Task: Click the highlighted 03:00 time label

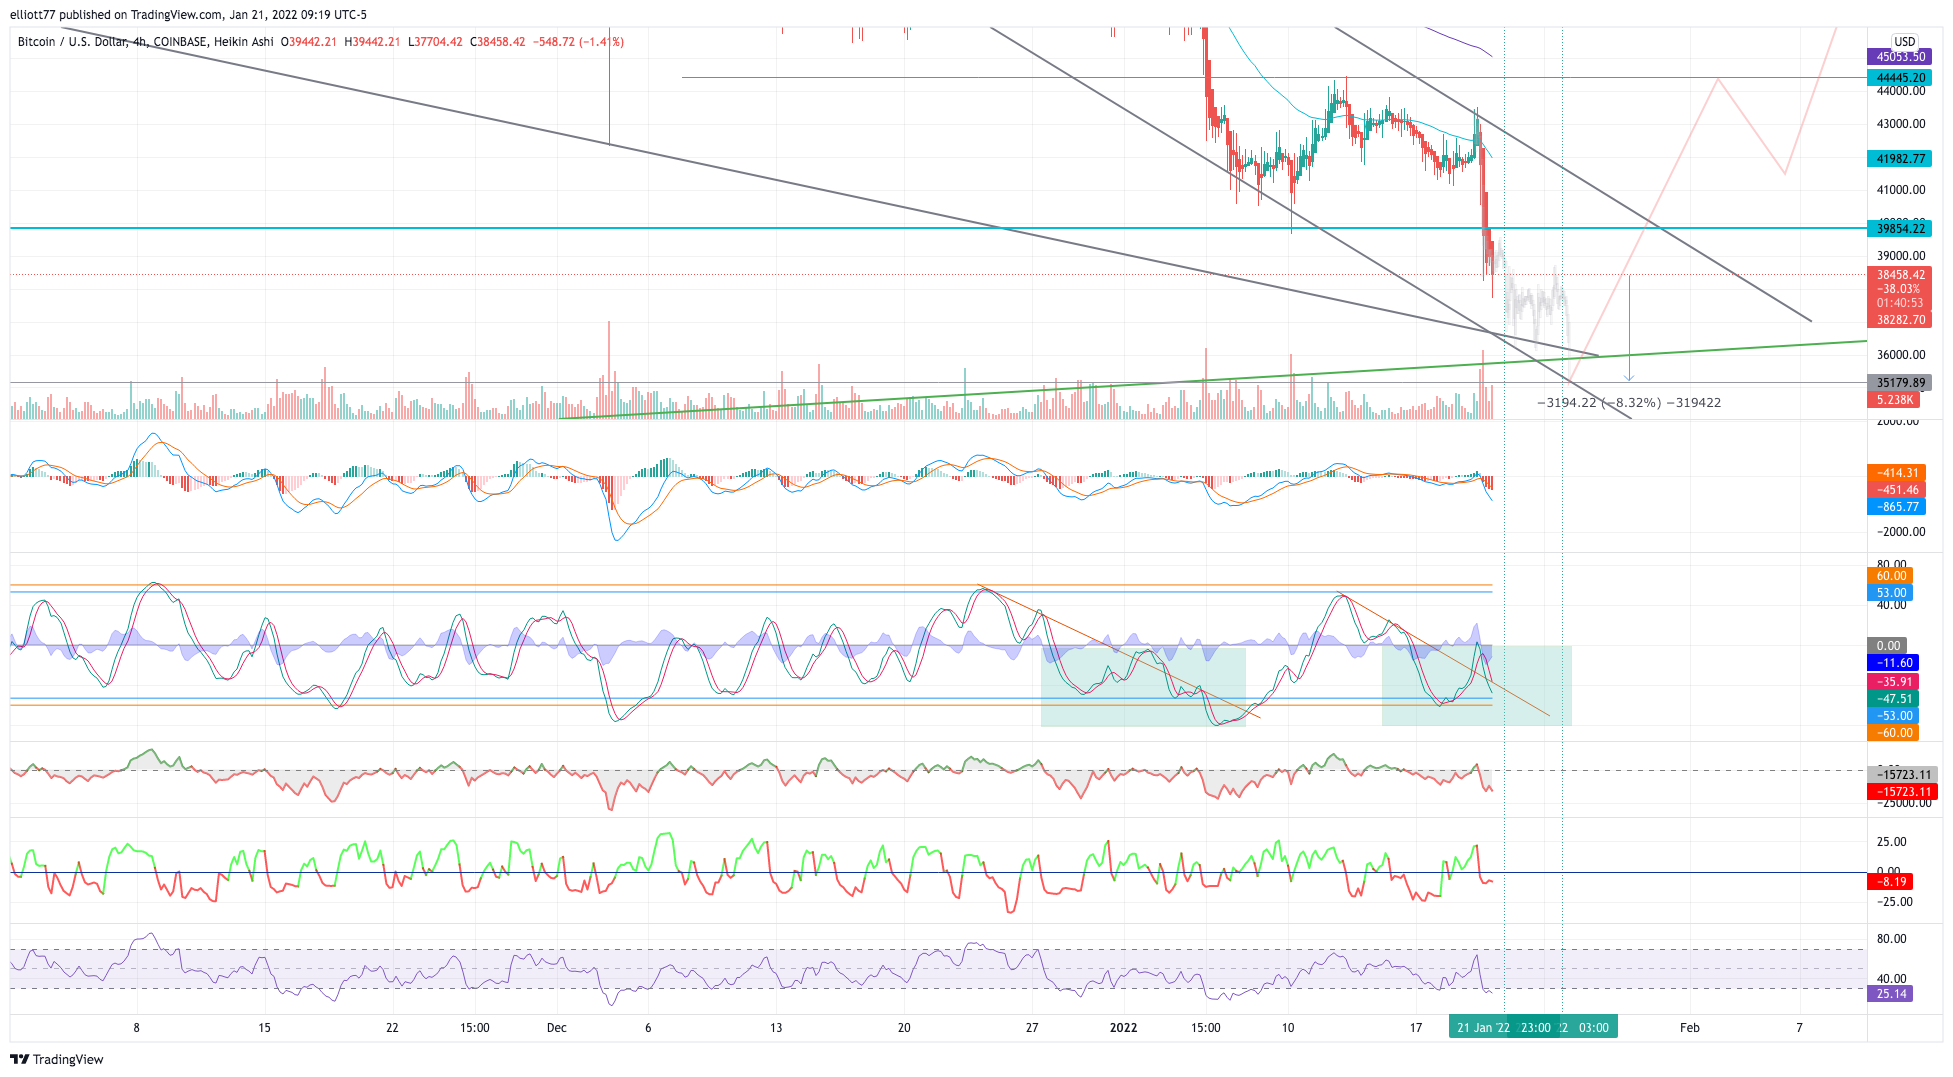Action: [x=1592, y=1028]
